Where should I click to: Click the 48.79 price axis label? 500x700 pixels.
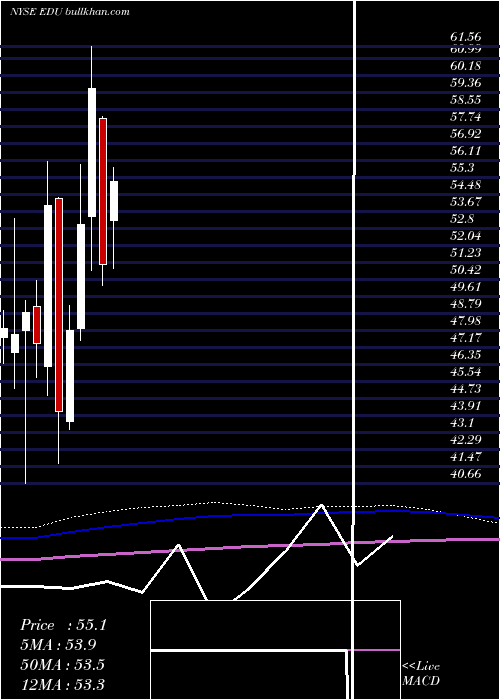pos(465,304)
